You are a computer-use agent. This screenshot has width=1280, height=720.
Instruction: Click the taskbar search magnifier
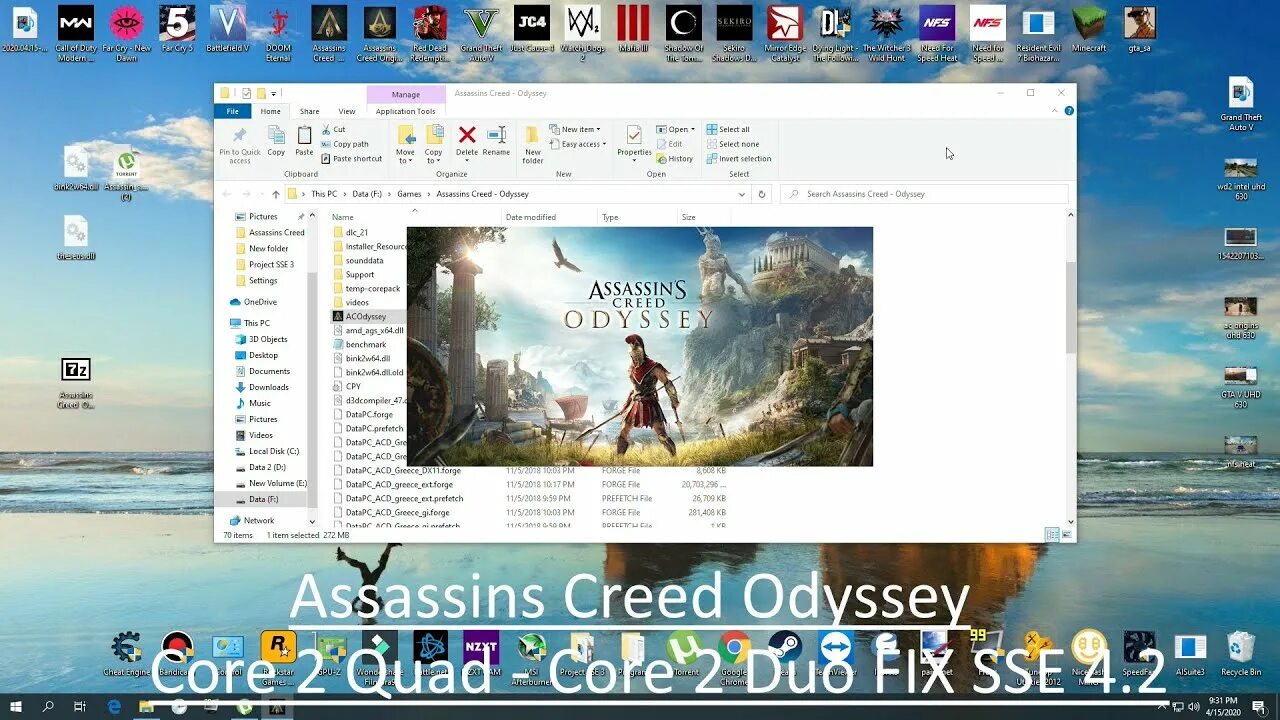48,706
